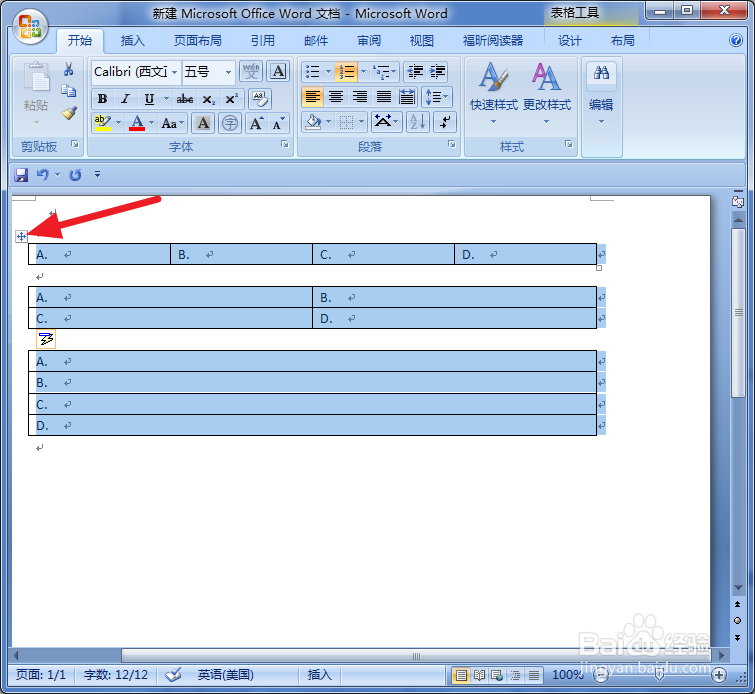This screenshot has height=694, width=755.
Task: Click the Character Shading icon
Action: pyautogui.click(x=203, y=123)
